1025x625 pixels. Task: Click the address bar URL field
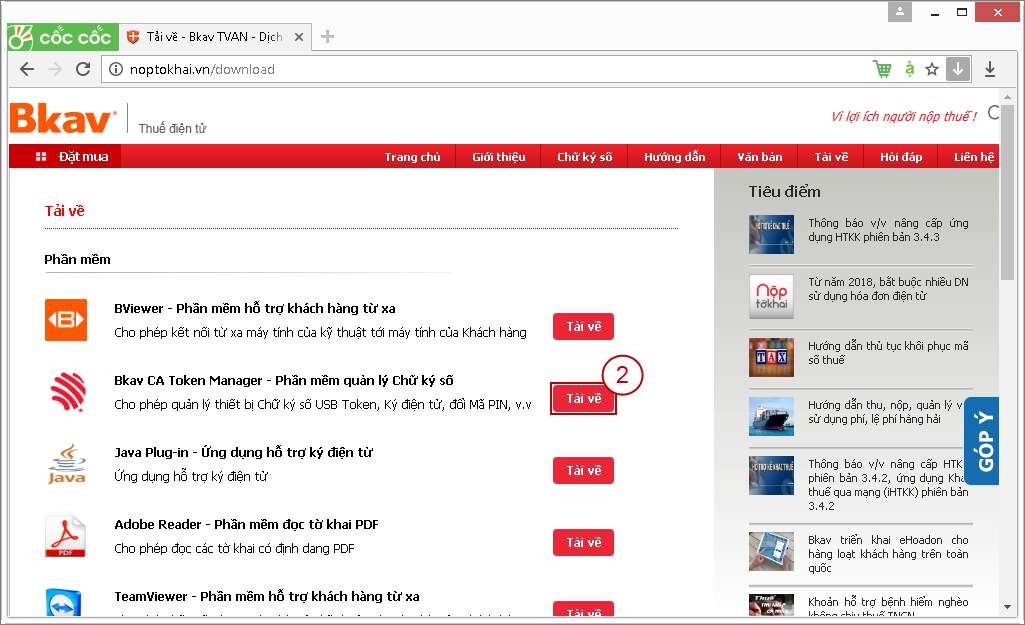point(480,69)
